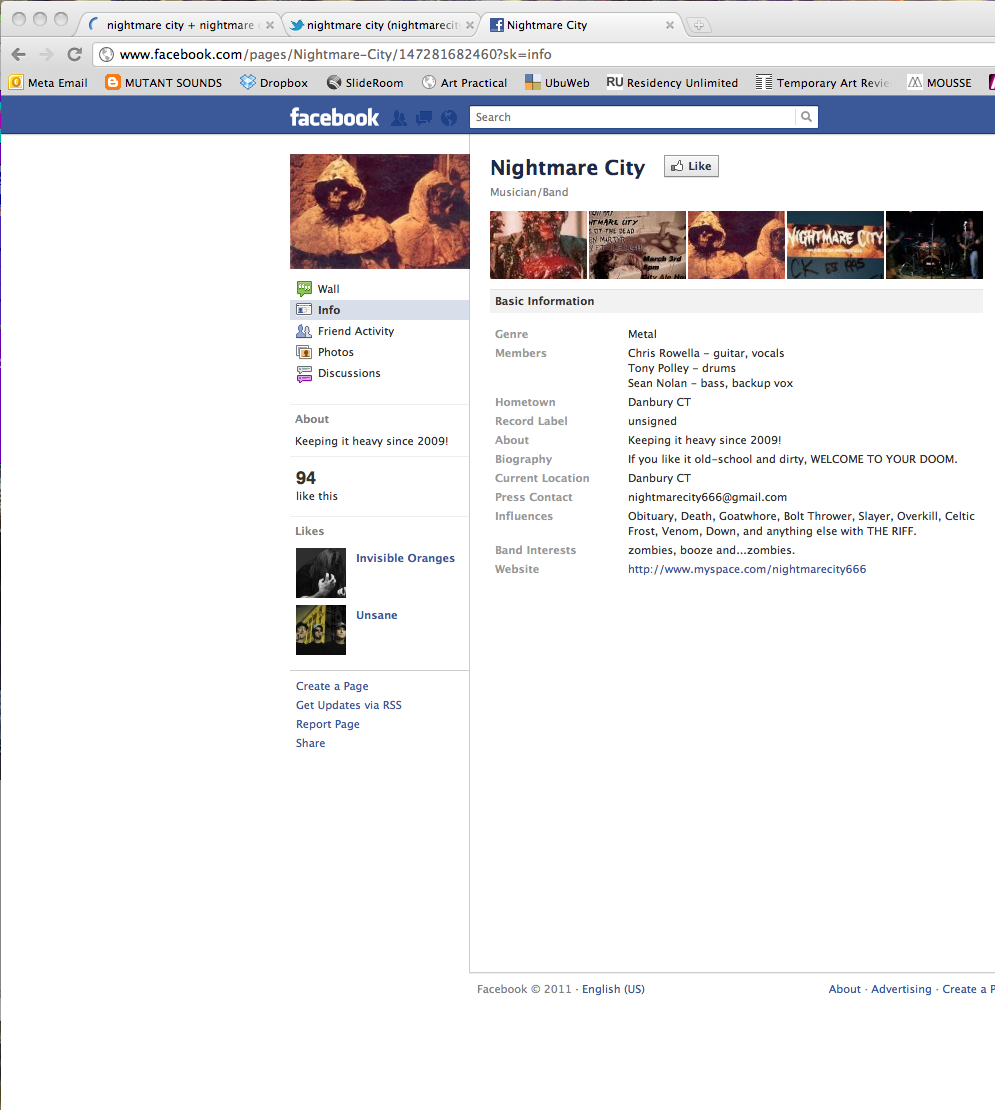
Task: Open the MOUSSE bookmark
Action: (940, 83)
